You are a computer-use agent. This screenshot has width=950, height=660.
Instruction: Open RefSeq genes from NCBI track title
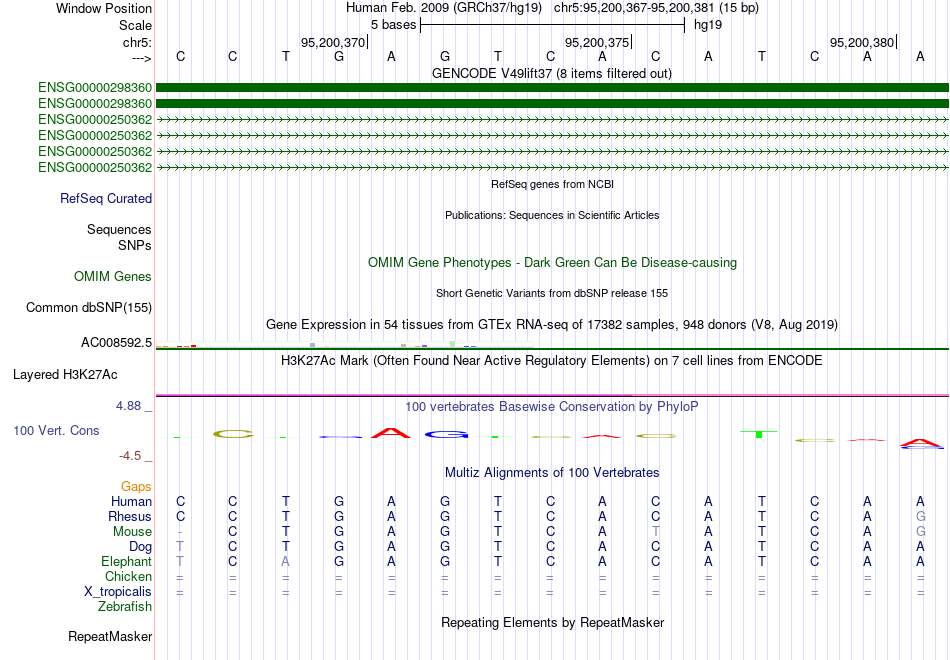552,184
